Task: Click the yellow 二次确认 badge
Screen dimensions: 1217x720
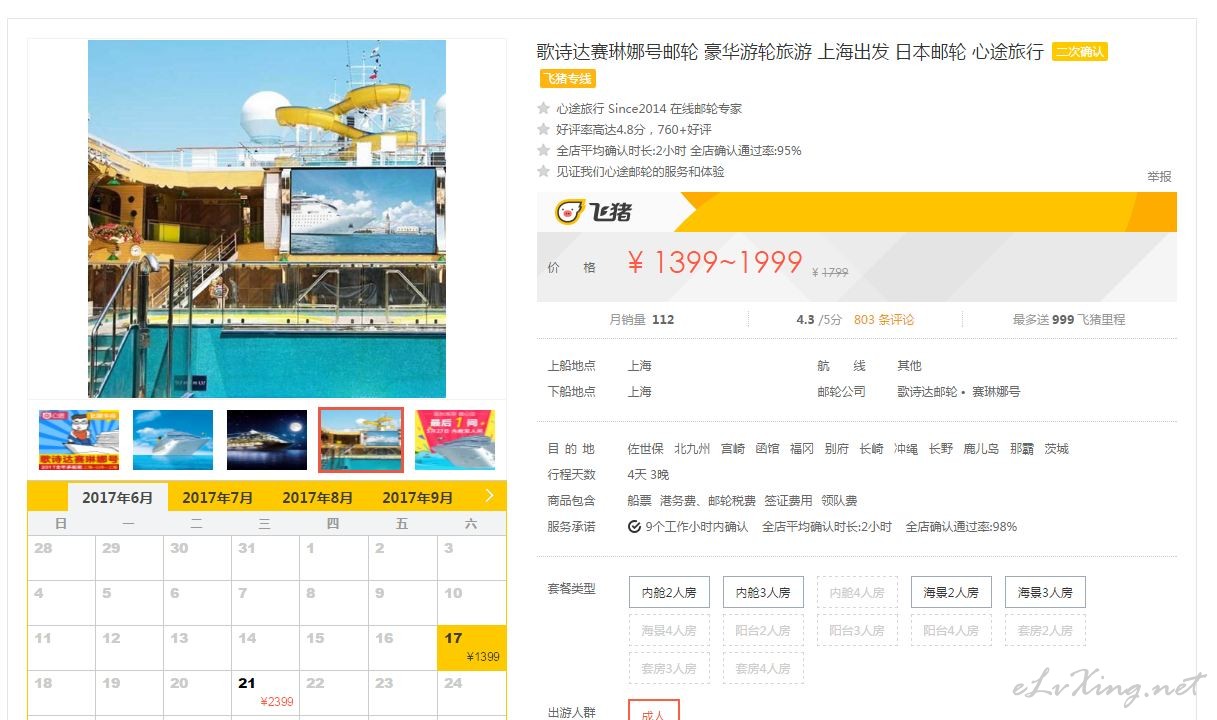Action: coord(1080,52)
